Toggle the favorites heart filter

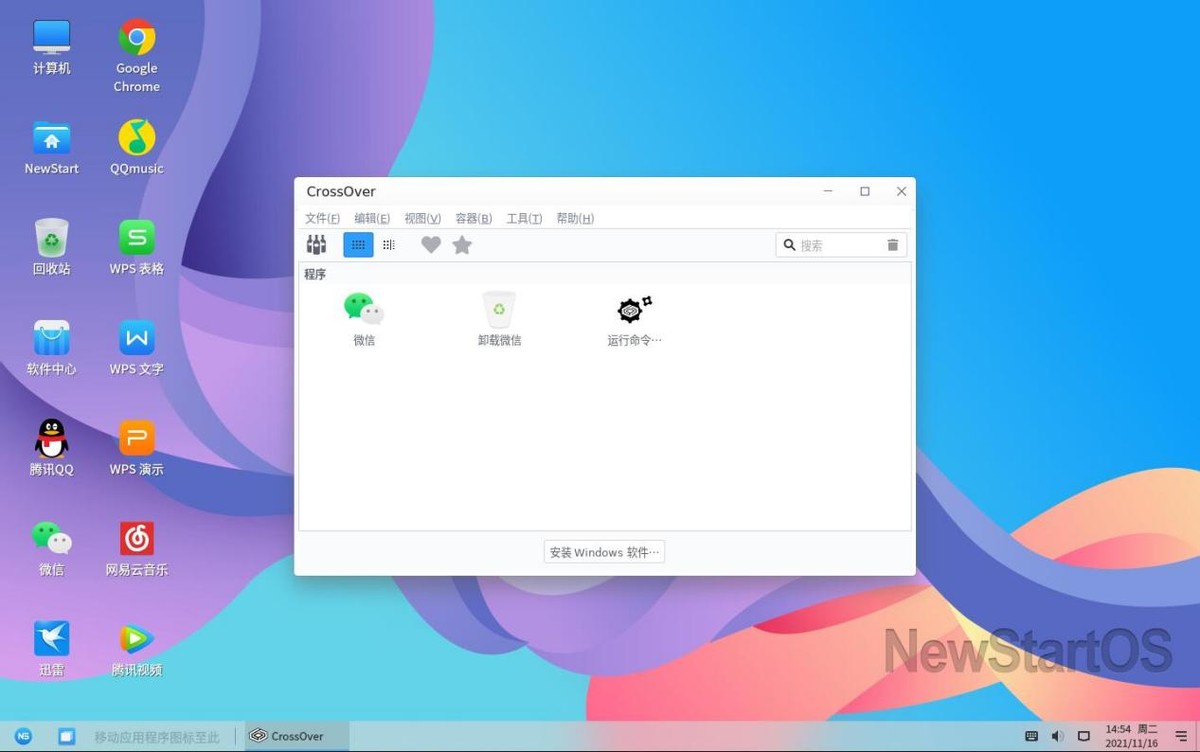tap(430, 244)
